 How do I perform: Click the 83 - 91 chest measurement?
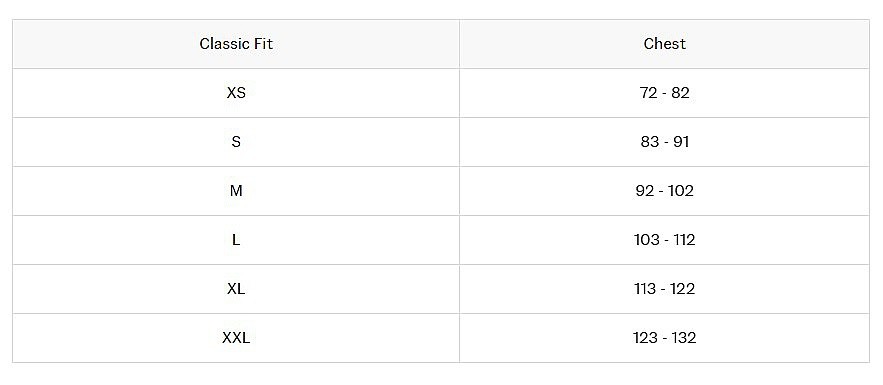[x=665, y=142]
